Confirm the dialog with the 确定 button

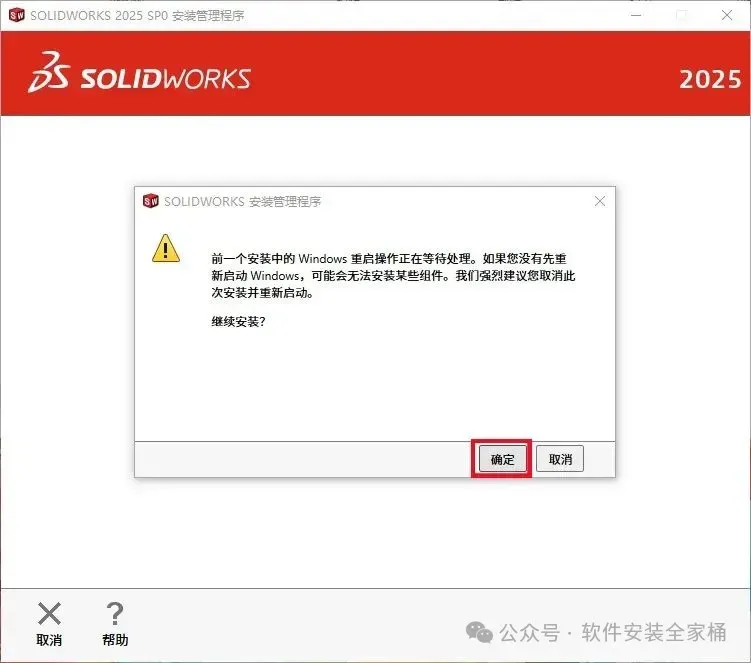pos(502,459)
